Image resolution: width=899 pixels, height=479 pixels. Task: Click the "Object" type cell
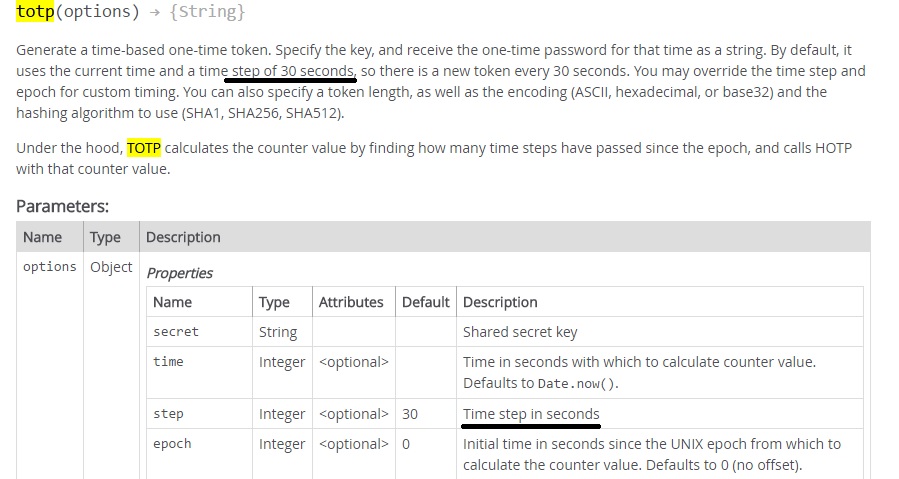[111, 266]
